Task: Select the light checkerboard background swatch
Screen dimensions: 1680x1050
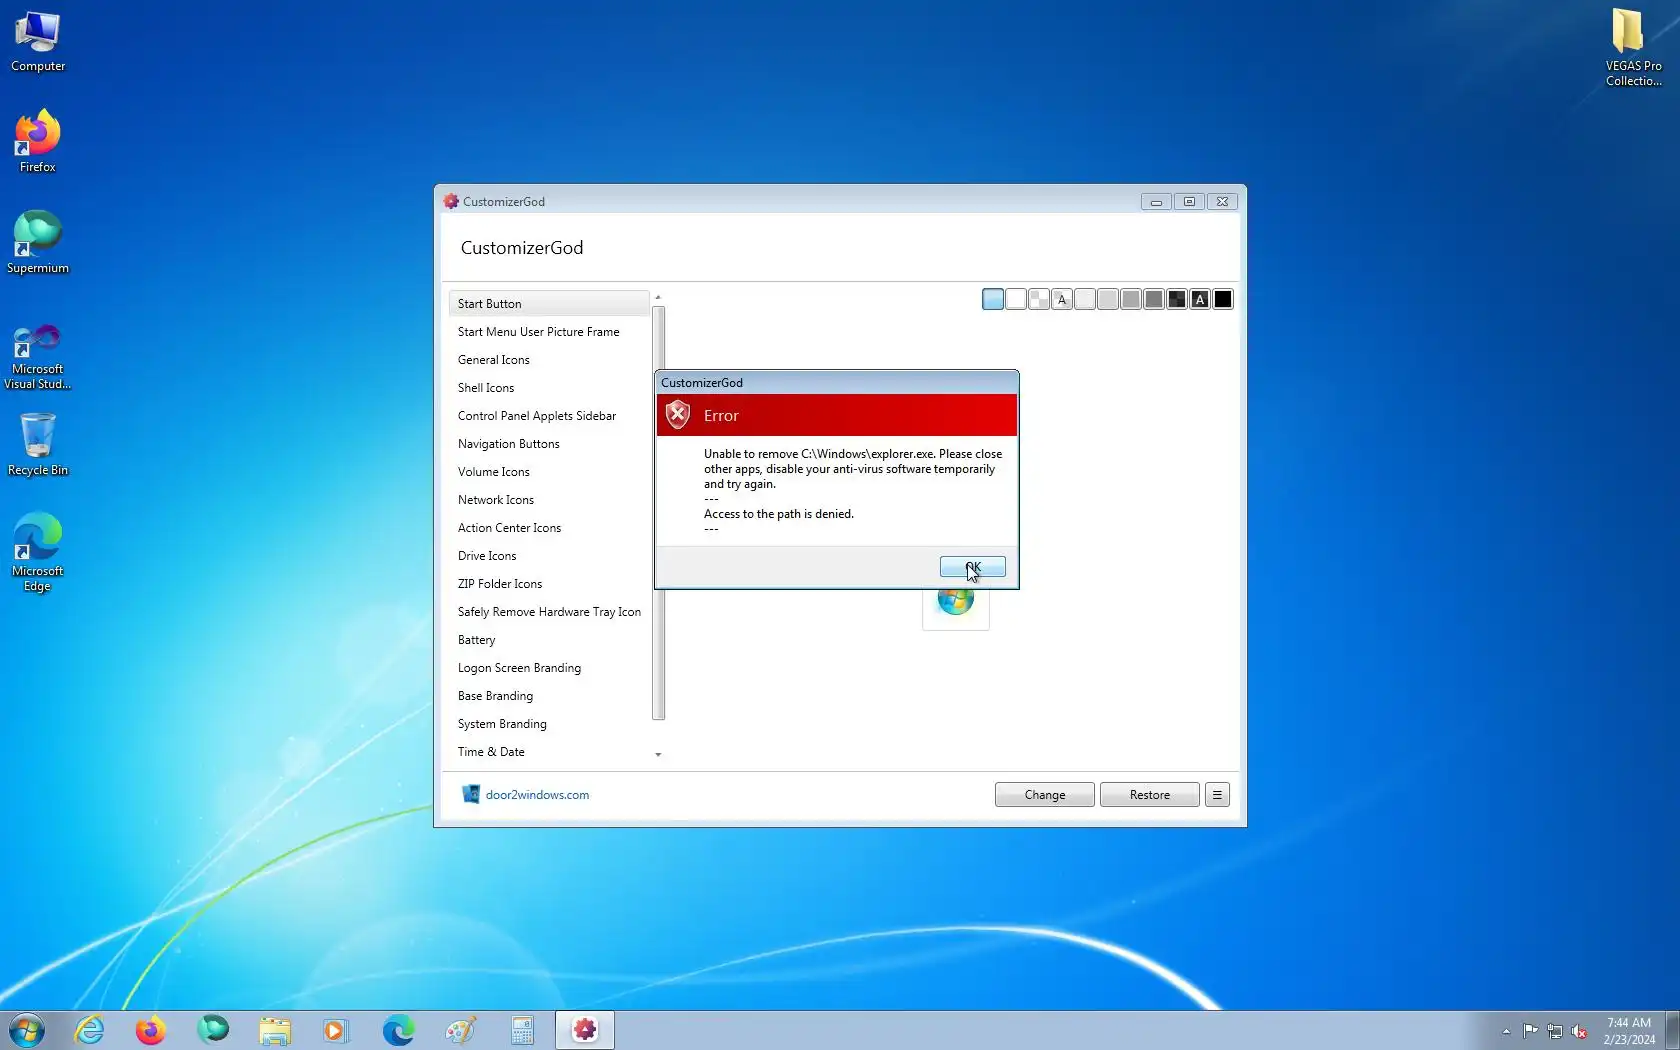Action: click(1039, 299)
